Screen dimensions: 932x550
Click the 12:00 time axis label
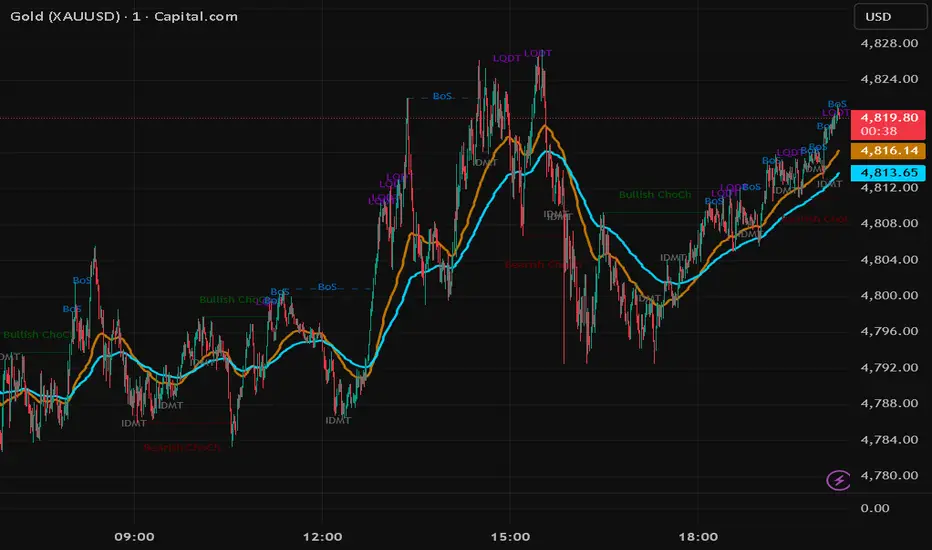point(322,537)
